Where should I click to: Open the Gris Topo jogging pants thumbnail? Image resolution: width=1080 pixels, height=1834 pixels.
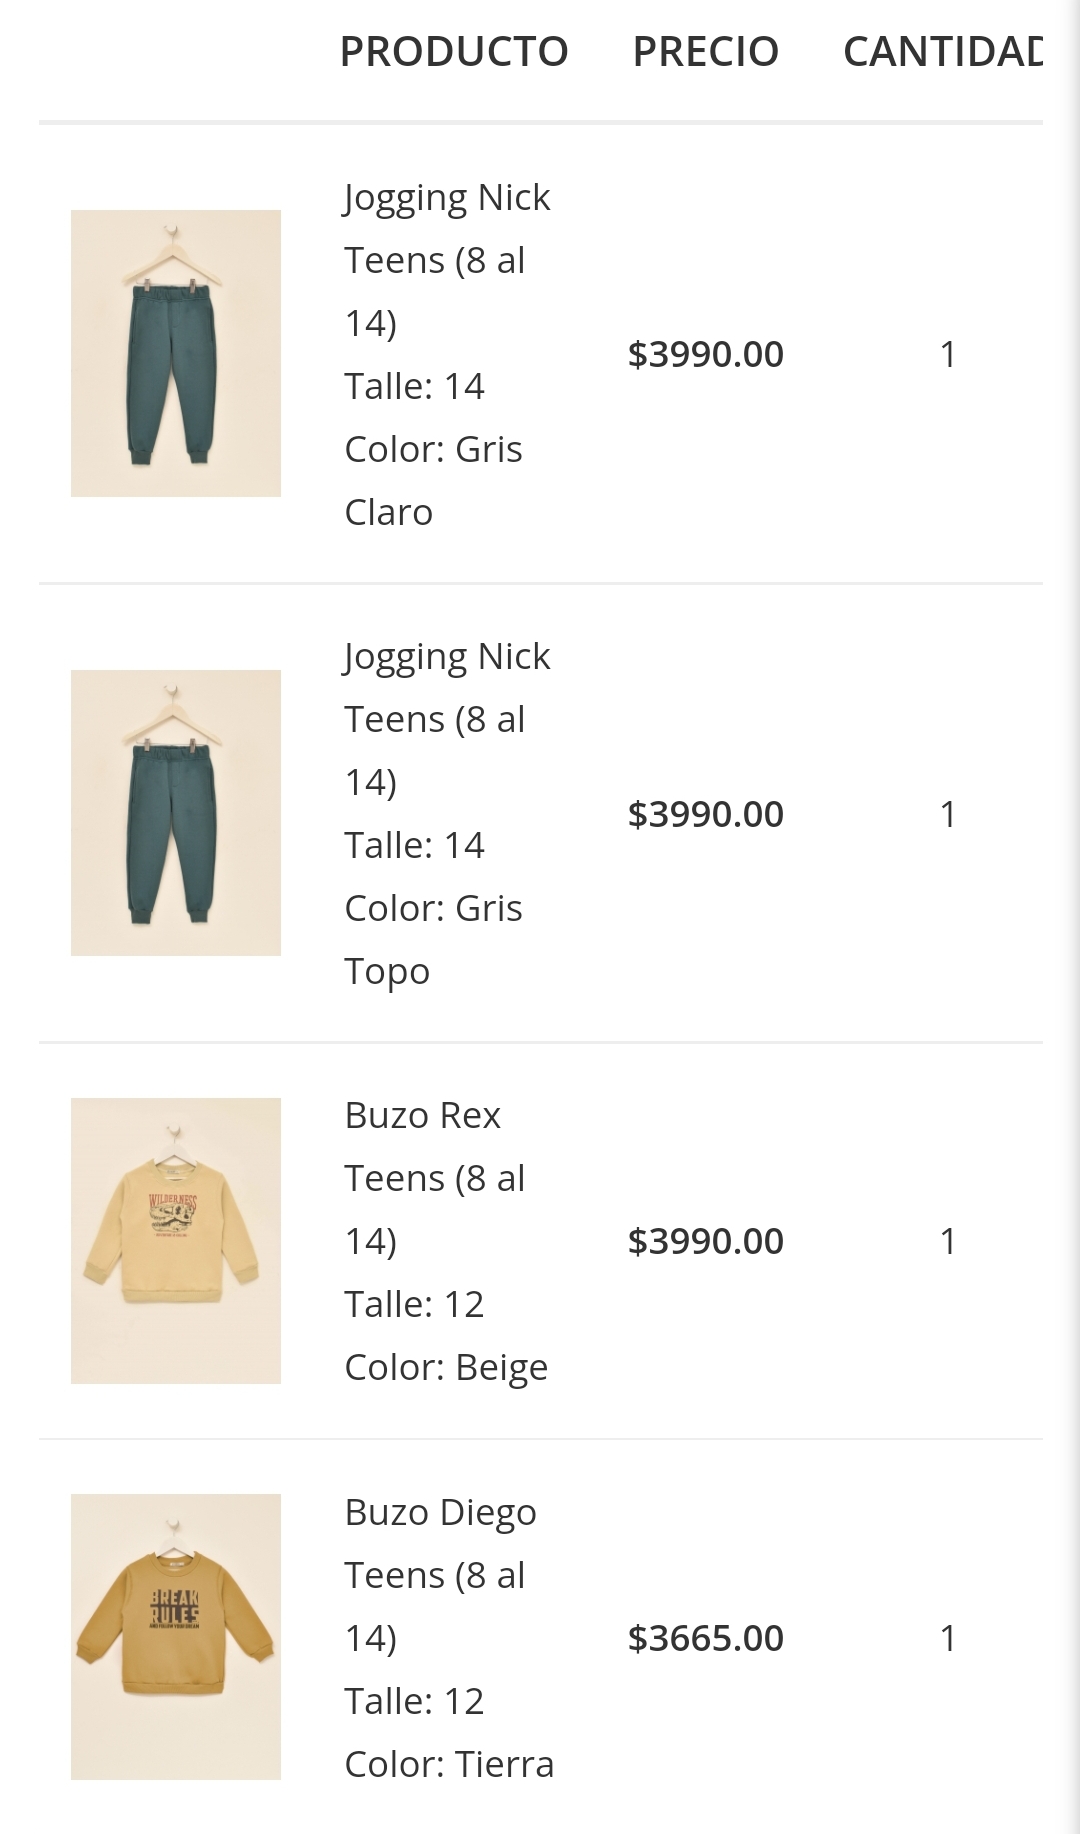coord(176,812)
